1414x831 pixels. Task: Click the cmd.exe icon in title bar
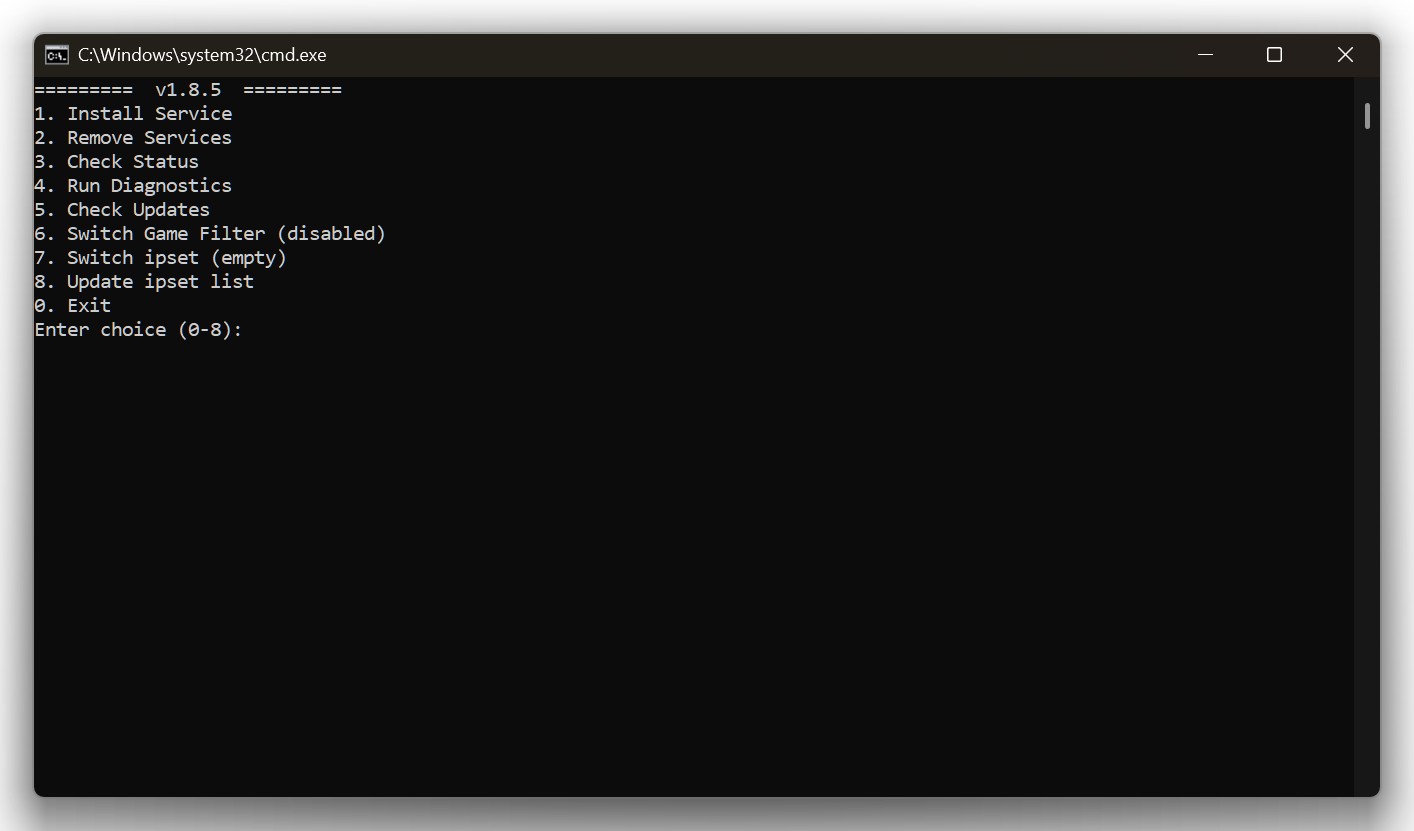coord(57,55)
